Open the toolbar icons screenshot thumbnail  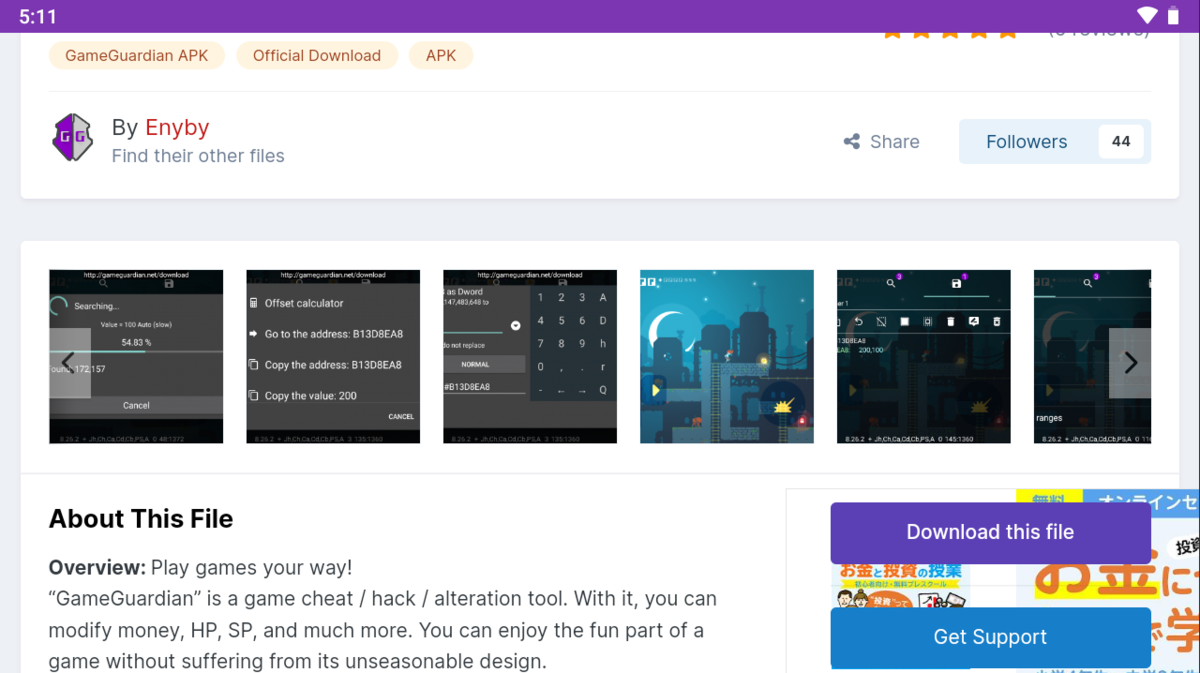pyautogui.click(x=924, y=357)
